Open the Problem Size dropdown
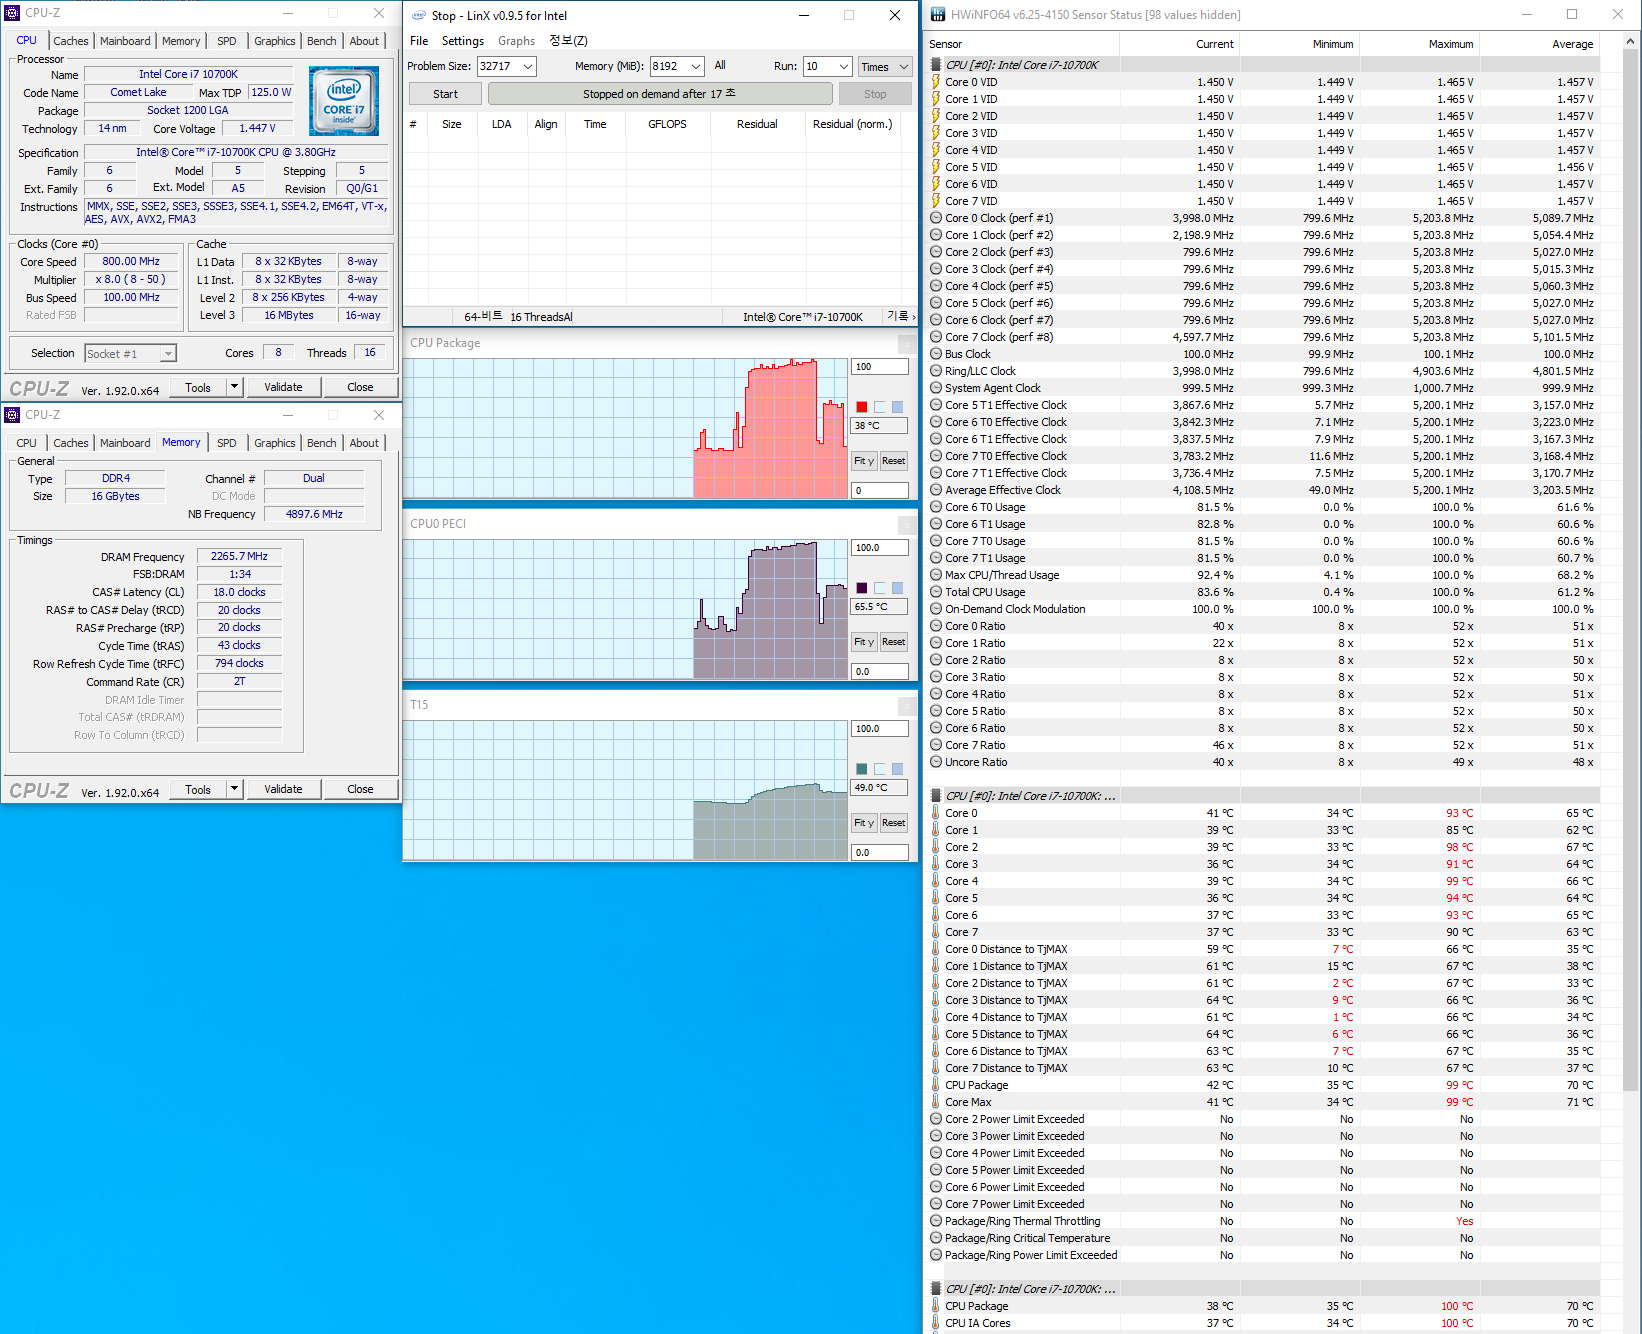This screenshot has height=1334, width=1642. [x=528, y=67]
